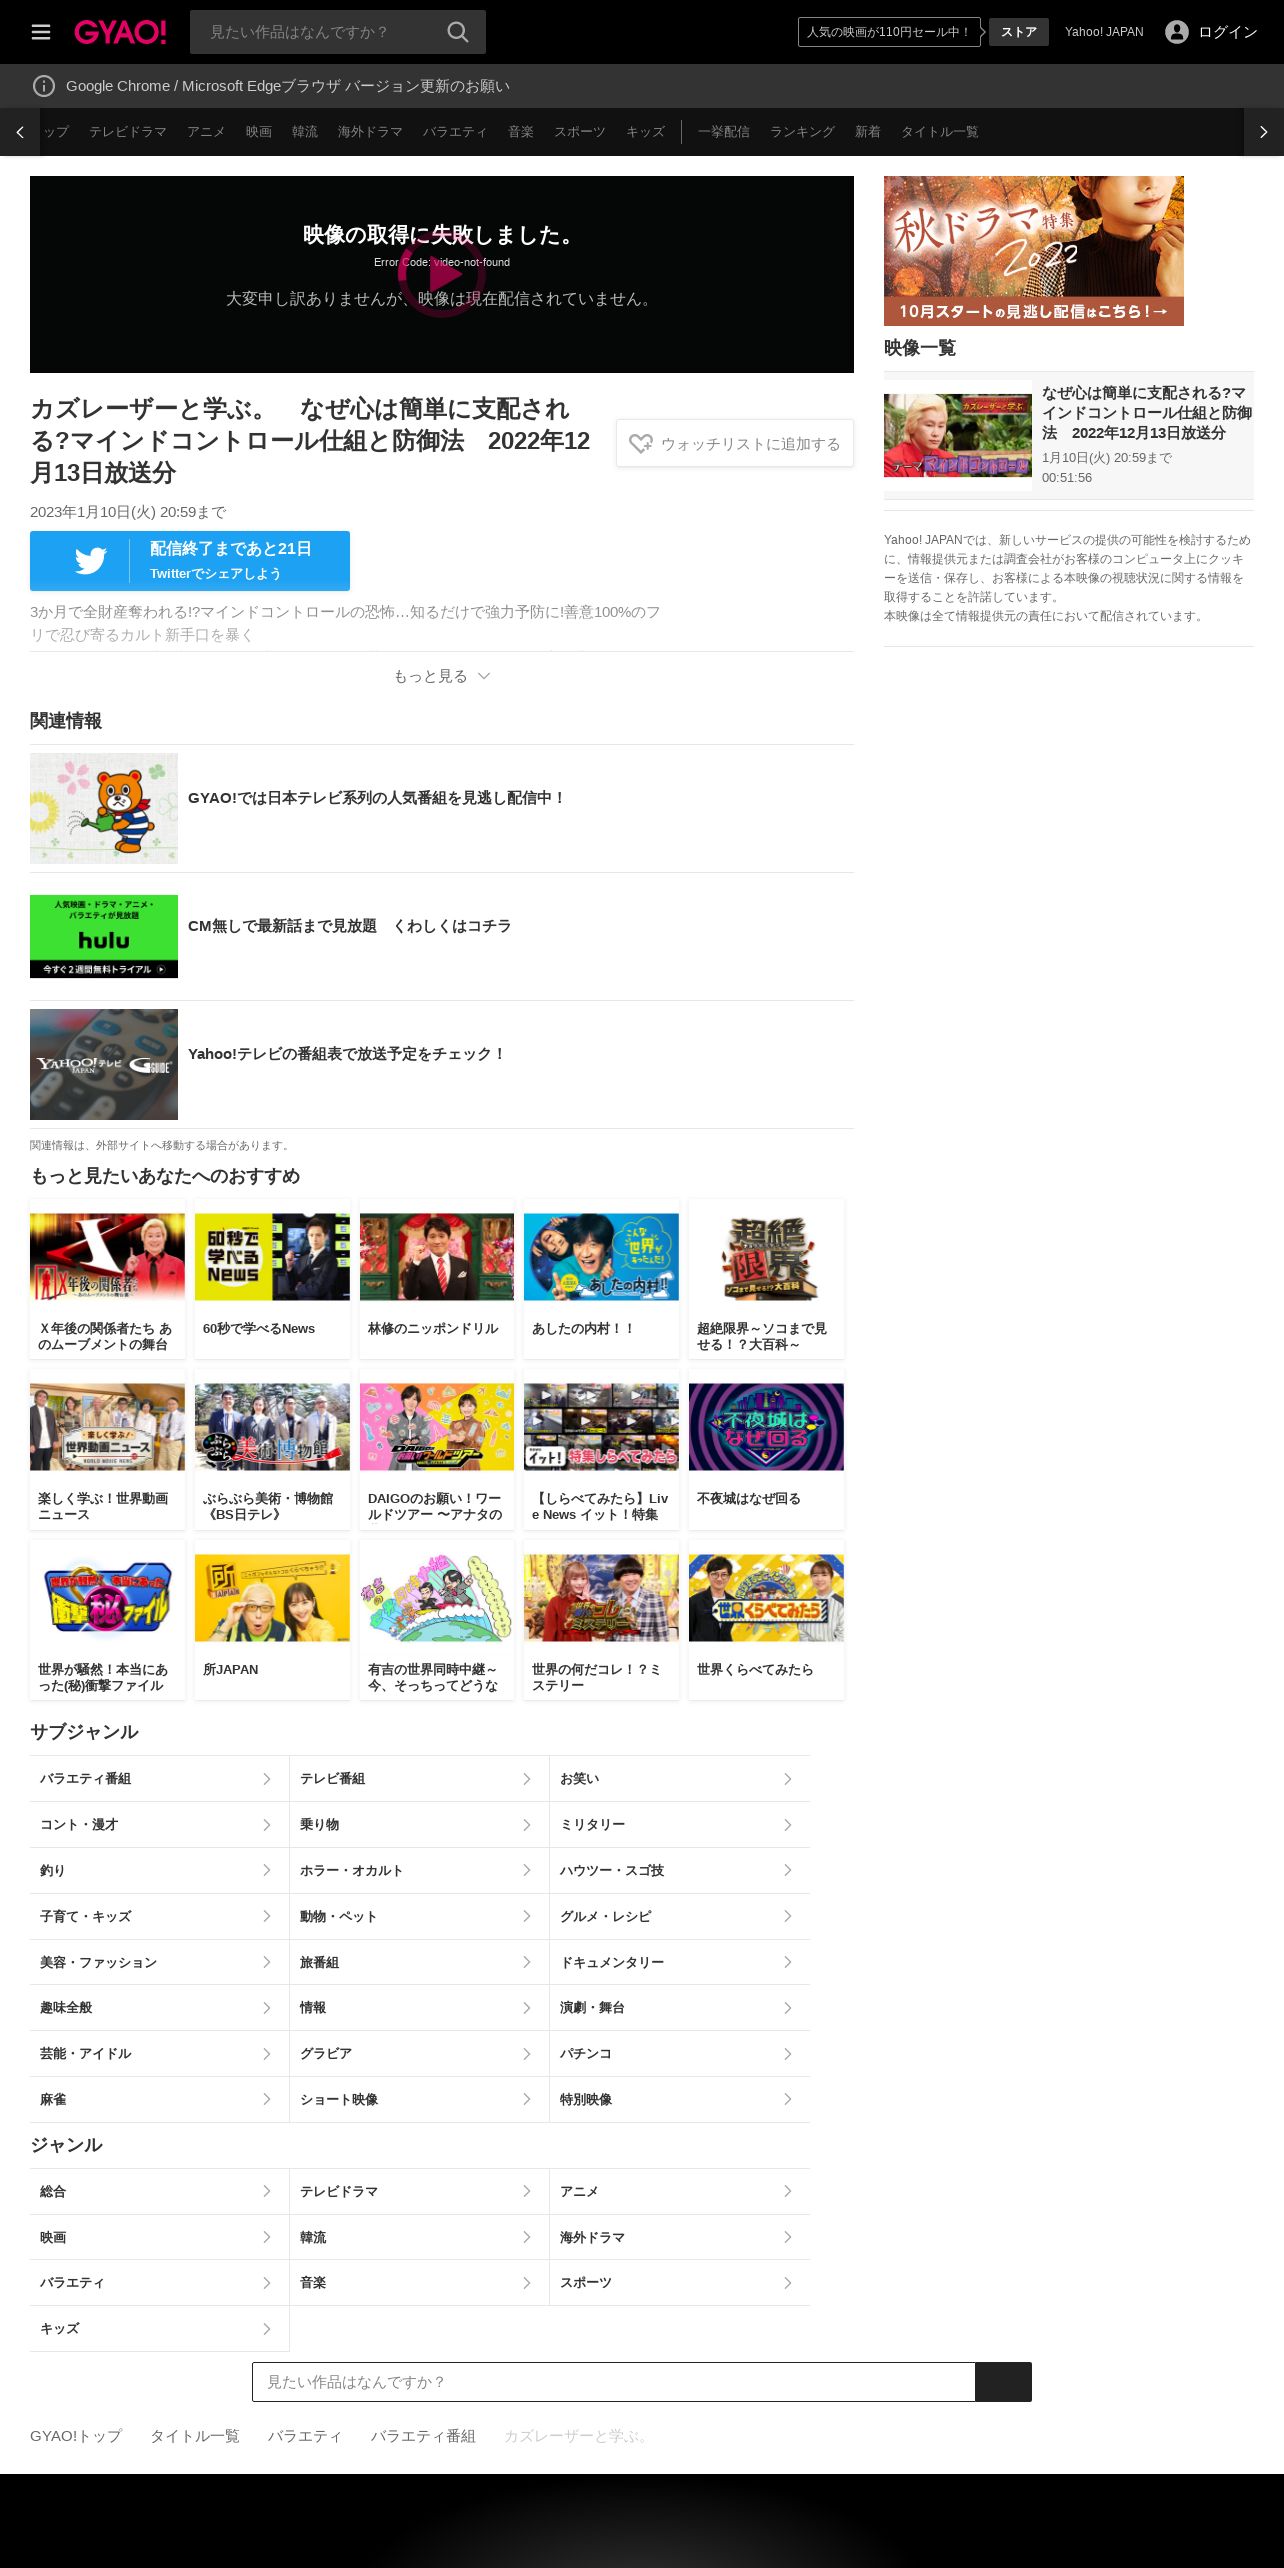Click the Yahoo!テレビ remote control thumbnail

pos(104,1064)
